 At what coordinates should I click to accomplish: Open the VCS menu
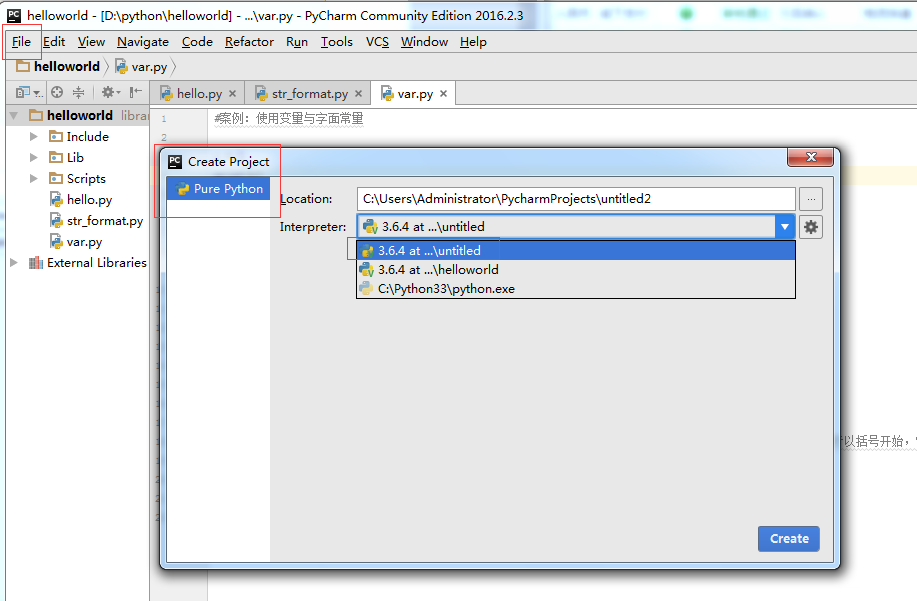point(377,42)
